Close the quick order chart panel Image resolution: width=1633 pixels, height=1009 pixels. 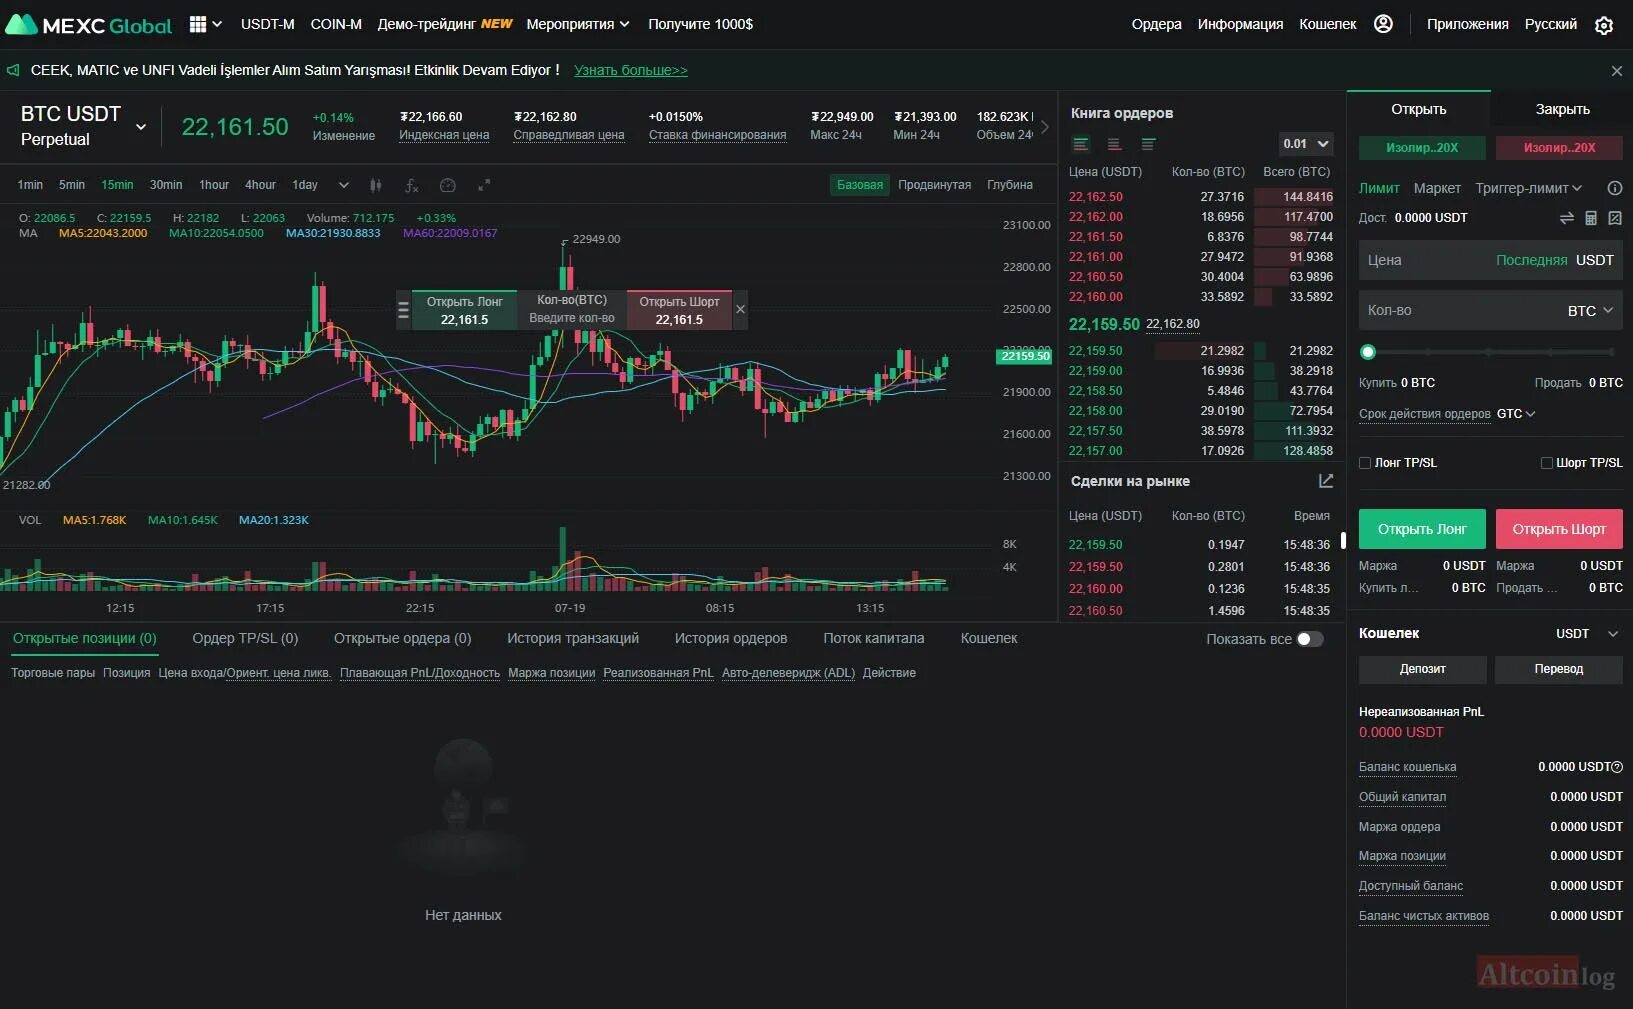740,310
